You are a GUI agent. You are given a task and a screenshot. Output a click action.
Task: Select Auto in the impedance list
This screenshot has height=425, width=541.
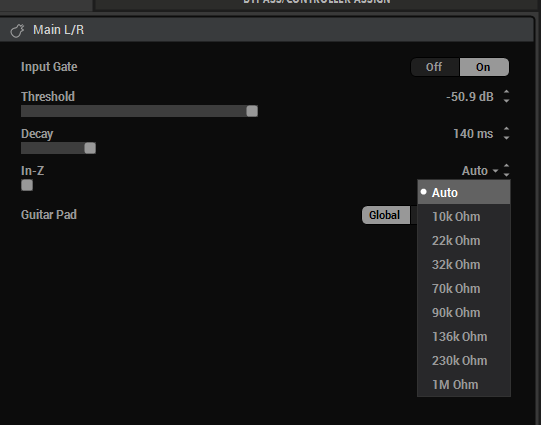(x=464, y=192)
